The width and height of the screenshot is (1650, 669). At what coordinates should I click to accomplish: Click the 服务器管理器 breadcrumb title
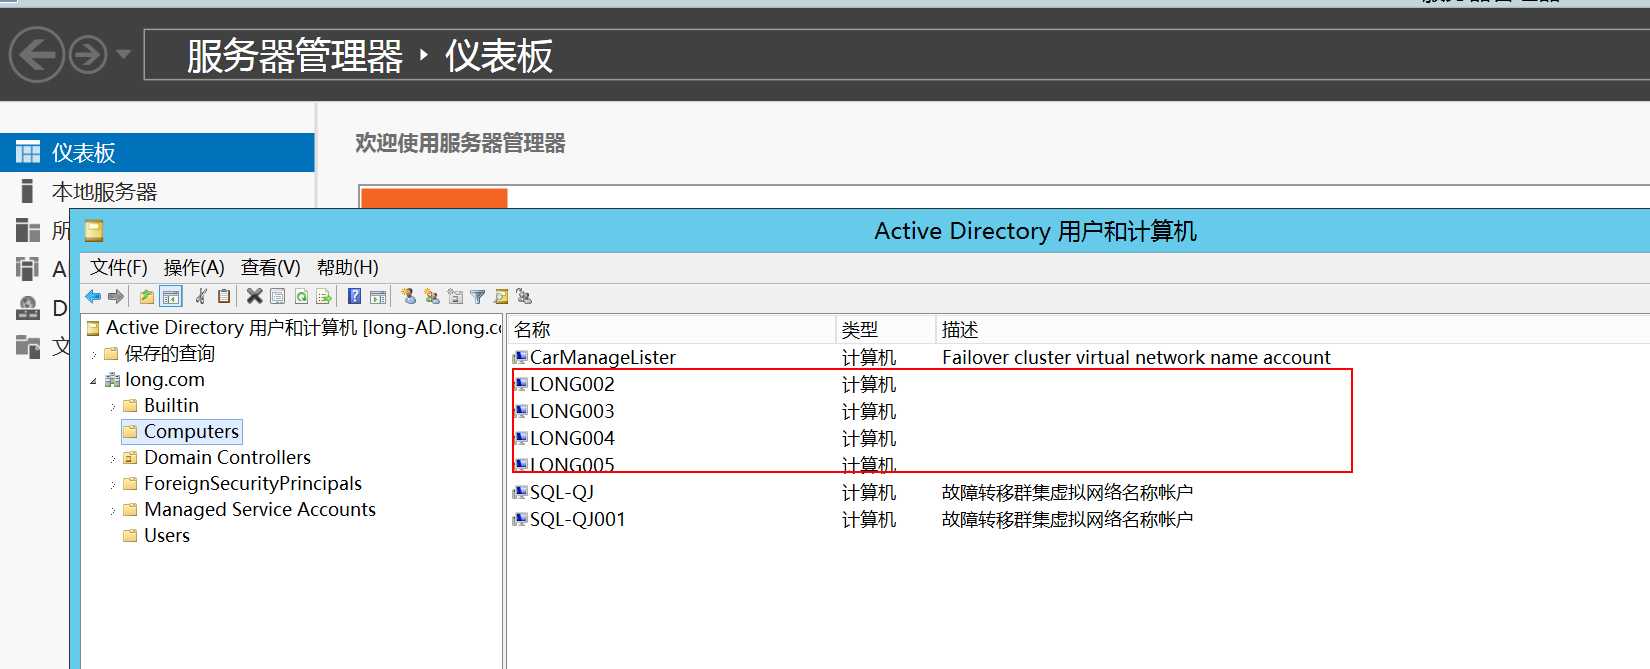(295, 55)
